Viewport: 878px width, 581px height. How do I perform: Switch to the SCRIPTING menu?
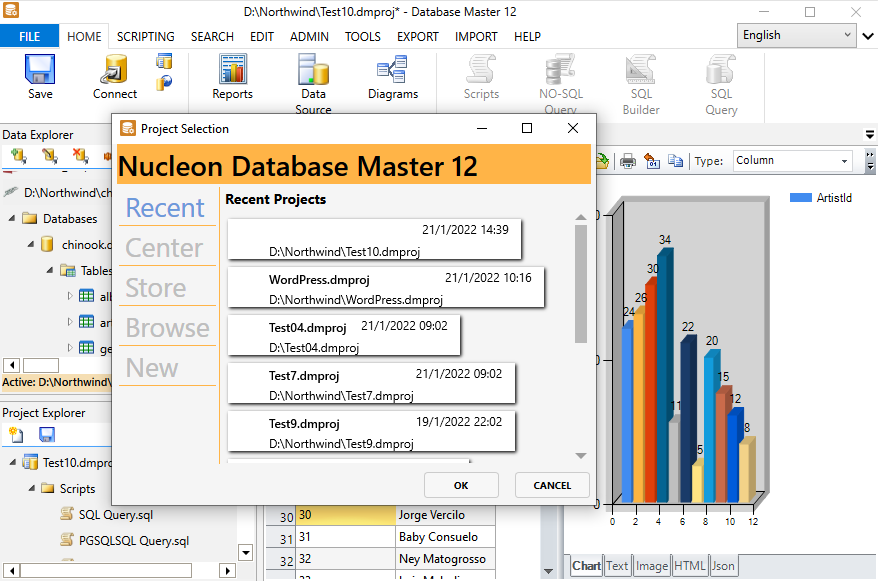(145, 36)
